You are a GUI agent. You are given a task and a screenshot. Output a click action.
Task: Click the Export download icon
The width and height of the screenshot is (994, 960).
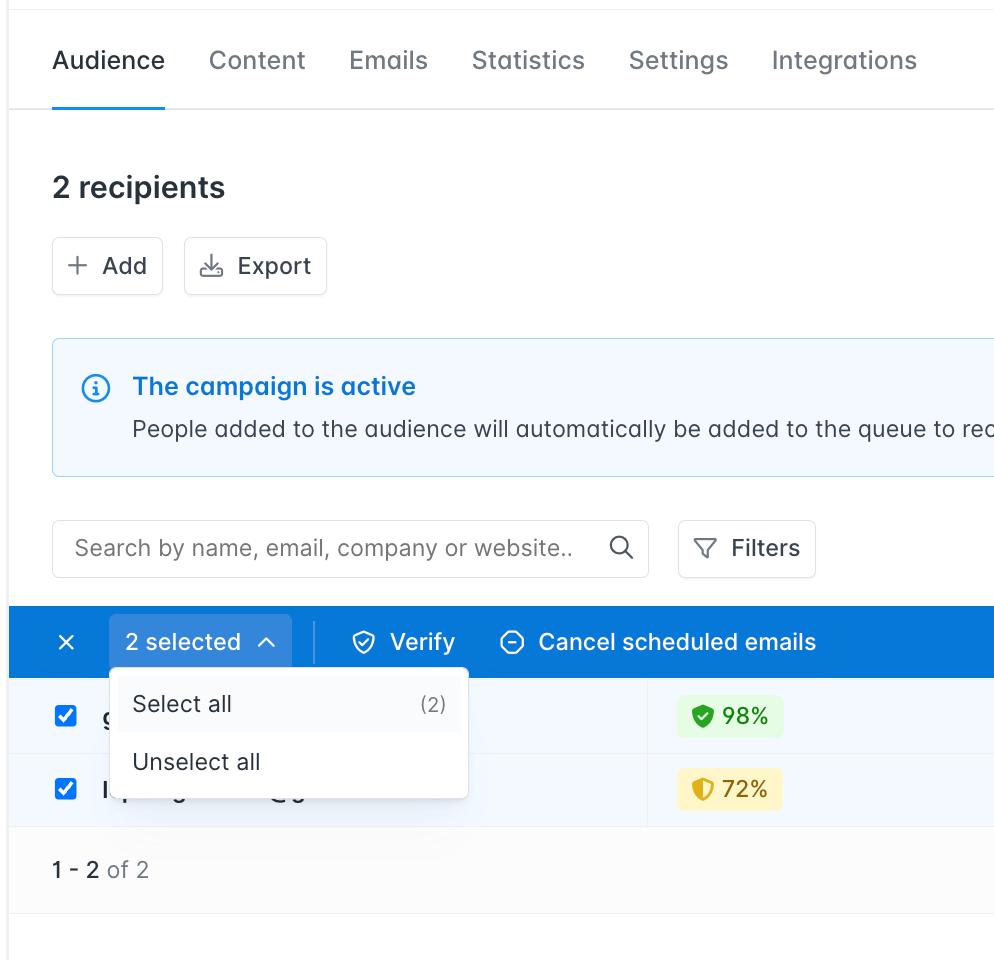[211, 266]
